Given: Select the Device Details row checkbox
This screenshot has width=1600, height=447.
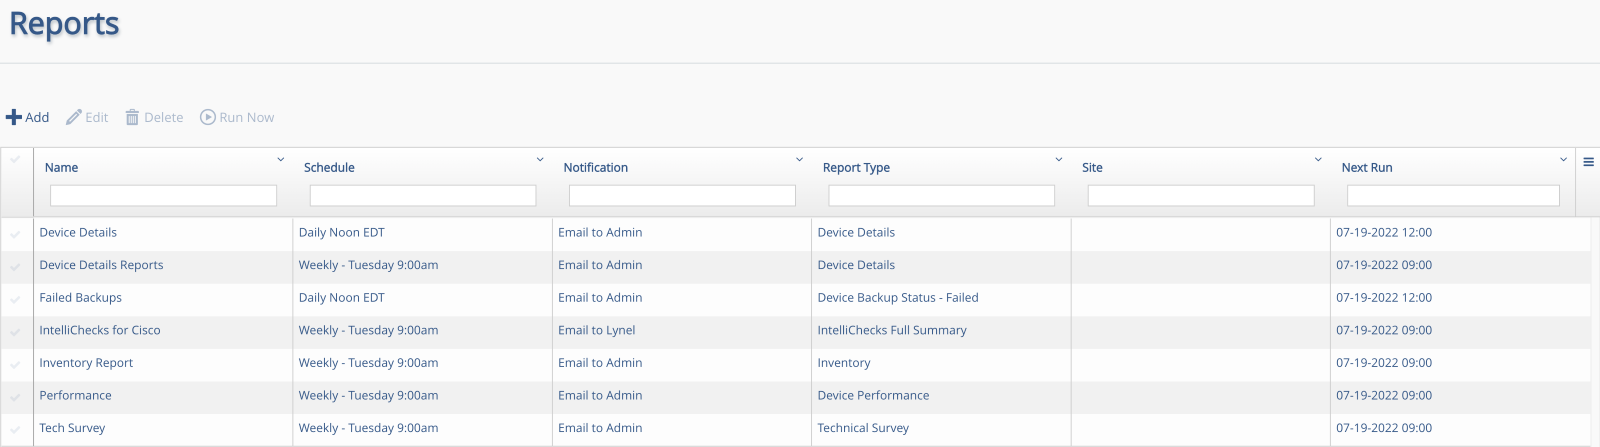Looking at the screenshot, I should [15, 235].
